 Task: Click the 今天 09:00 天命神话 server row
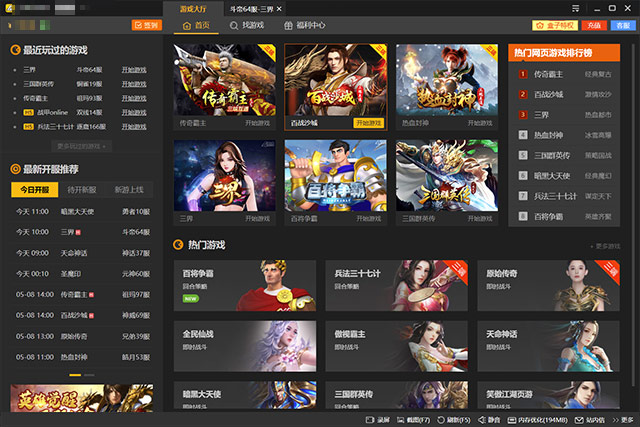83,253
